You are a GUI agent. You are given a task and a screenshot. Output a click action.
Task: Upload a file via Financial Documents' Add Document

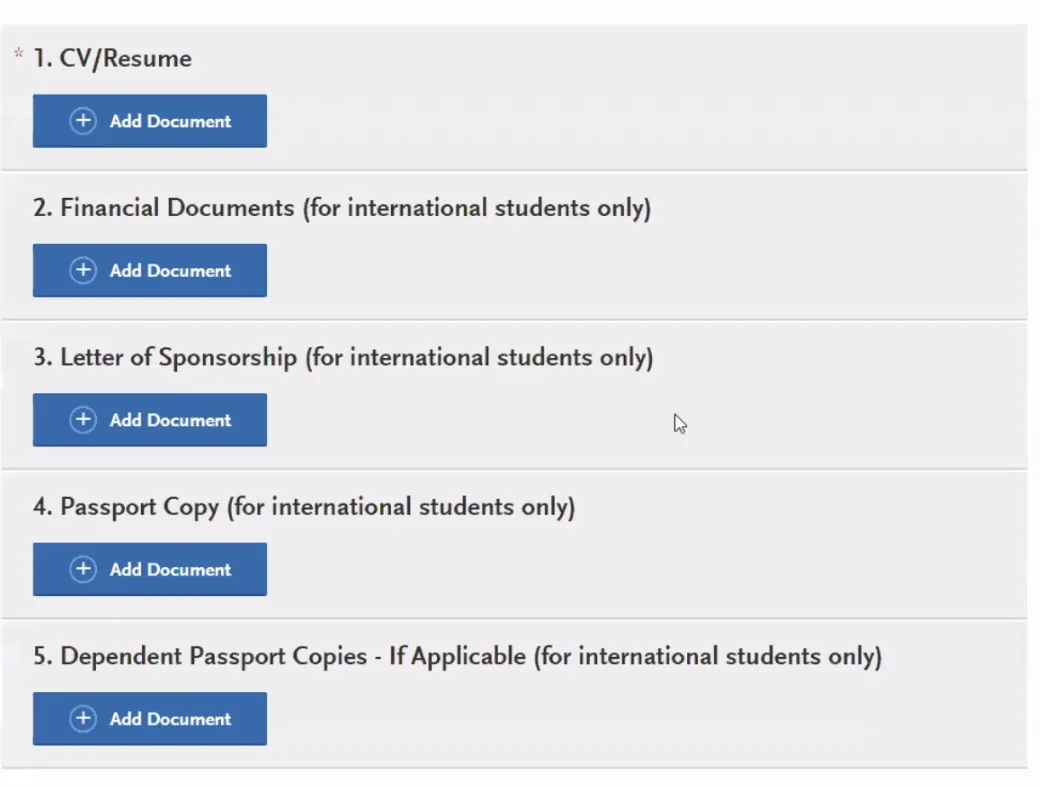click(x=150, y=270)
